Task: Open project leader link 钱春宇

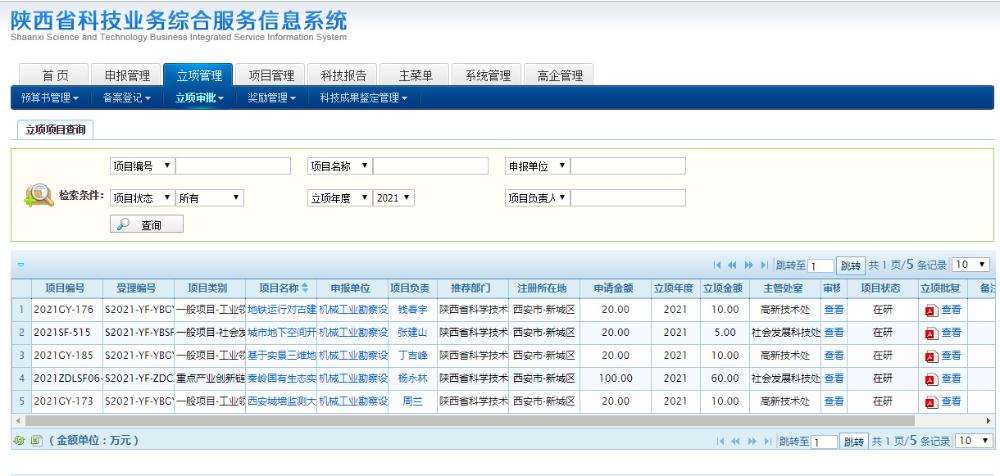Action: click(412, 310)
